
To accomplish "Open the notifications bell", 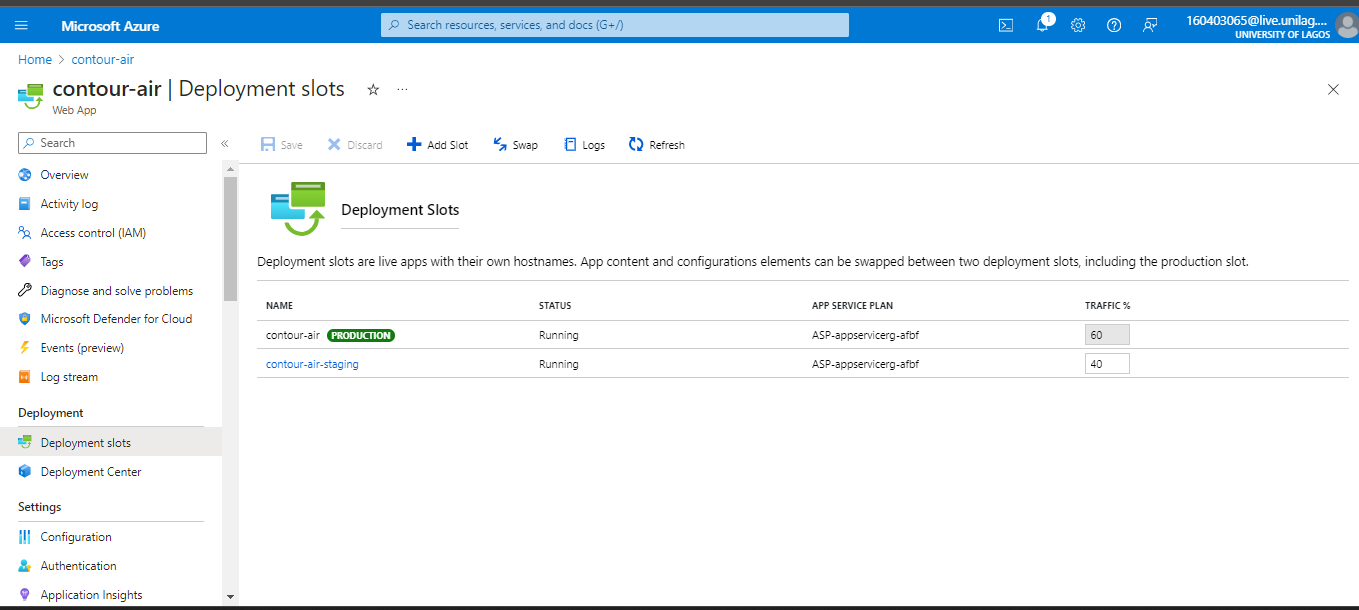I will (1042, 25).
